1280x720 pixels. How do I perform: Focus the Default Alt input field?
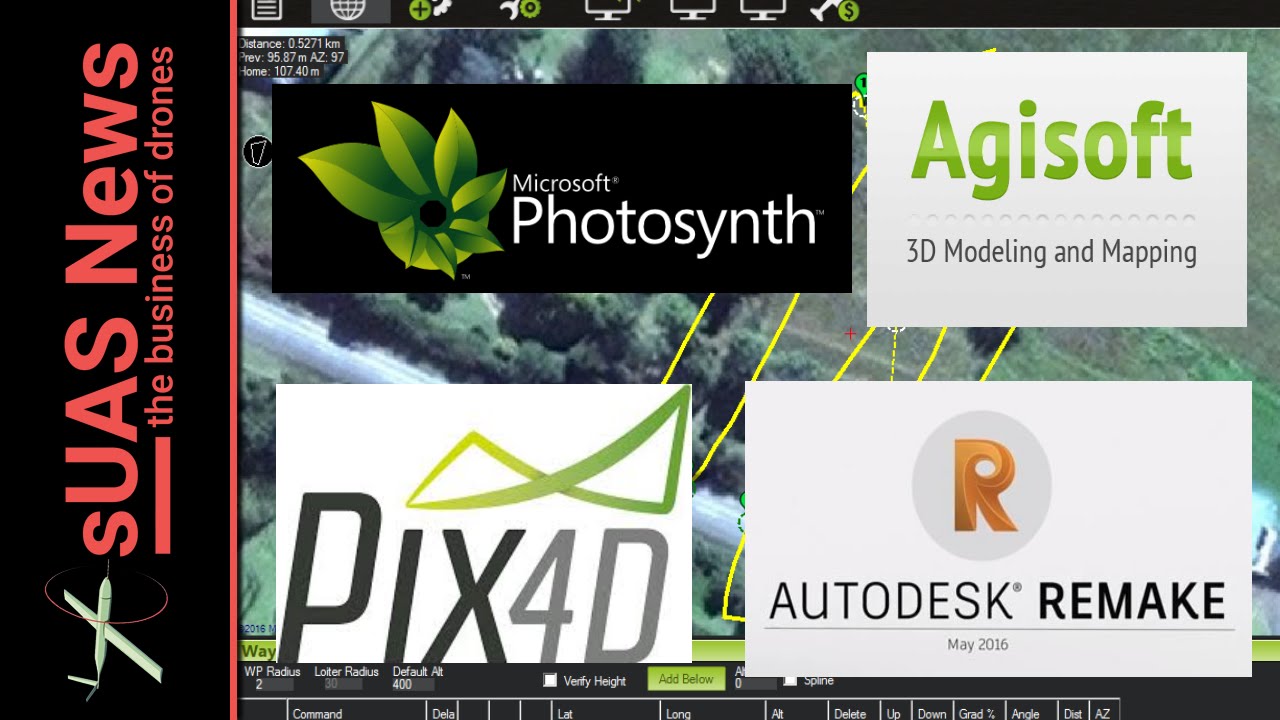[x=414, y=685]
